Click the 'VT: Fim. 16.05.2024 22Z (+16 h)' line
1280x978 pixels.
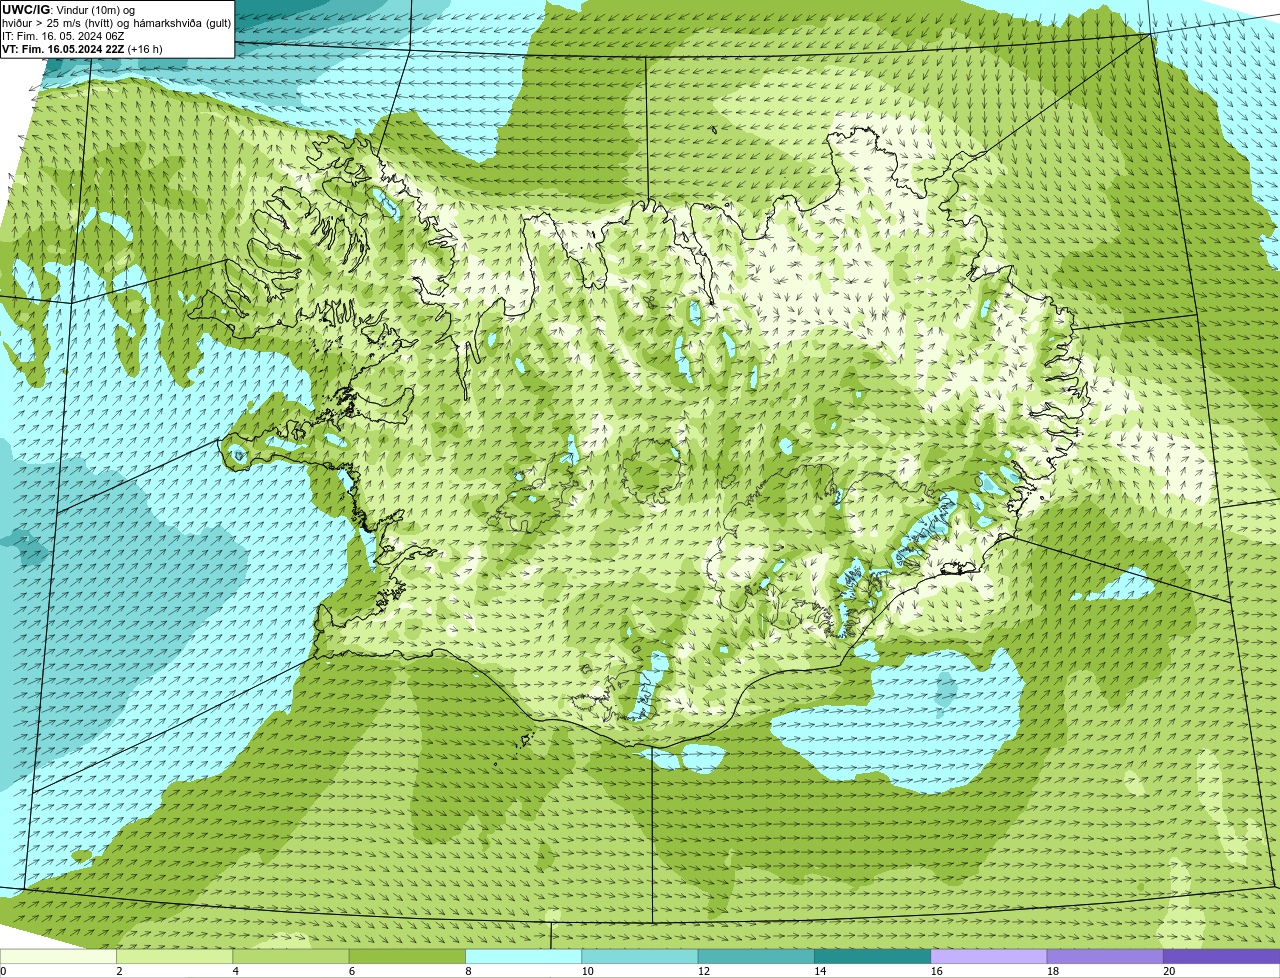82,48
